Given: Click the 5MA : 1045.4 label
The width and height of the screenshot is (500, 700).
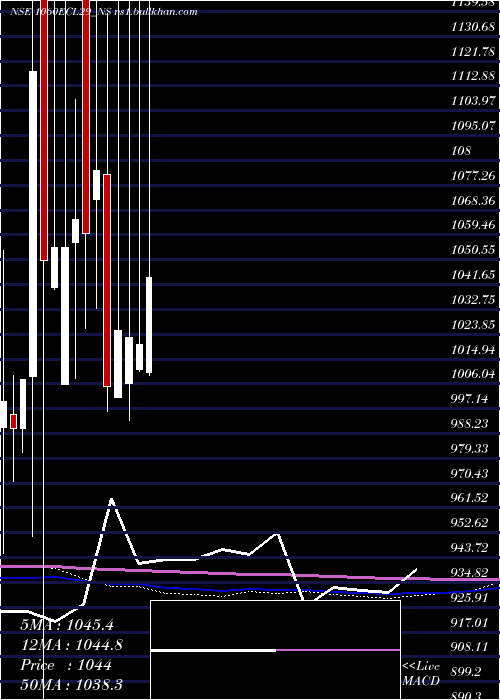Looking at the screenshot, I should point(67,625).
